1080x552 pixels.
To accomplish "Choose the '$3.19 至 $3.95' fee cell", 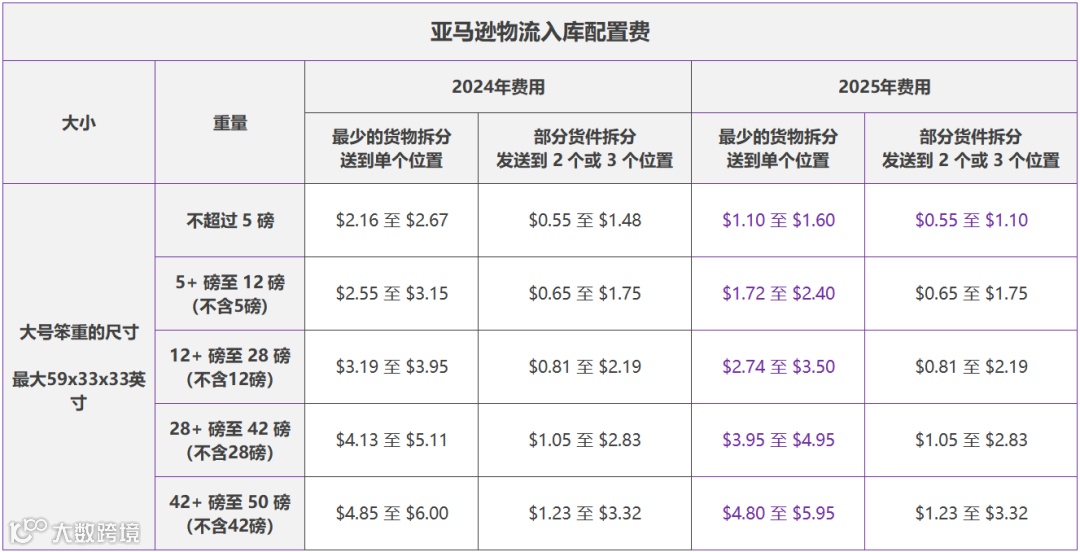I will tap(392, 367).
